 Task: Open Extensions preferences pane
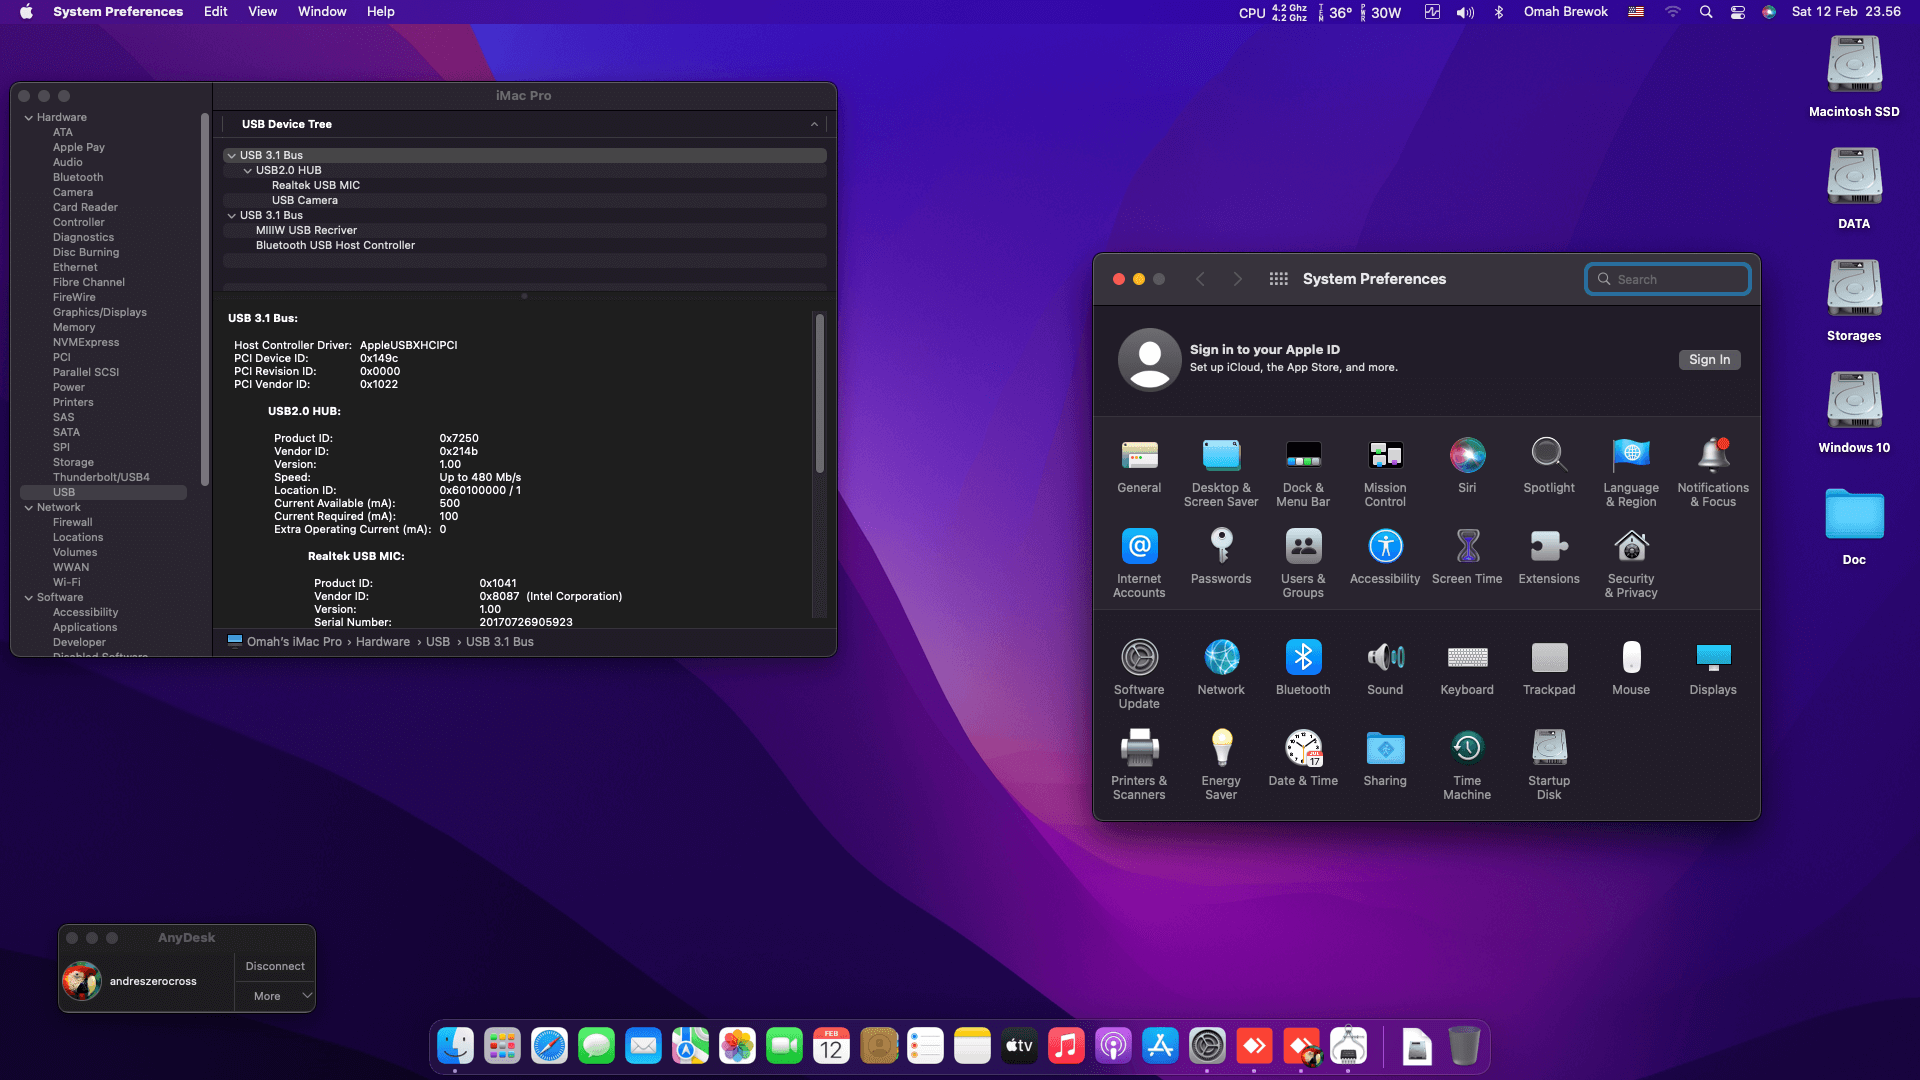pos(1549,557)
